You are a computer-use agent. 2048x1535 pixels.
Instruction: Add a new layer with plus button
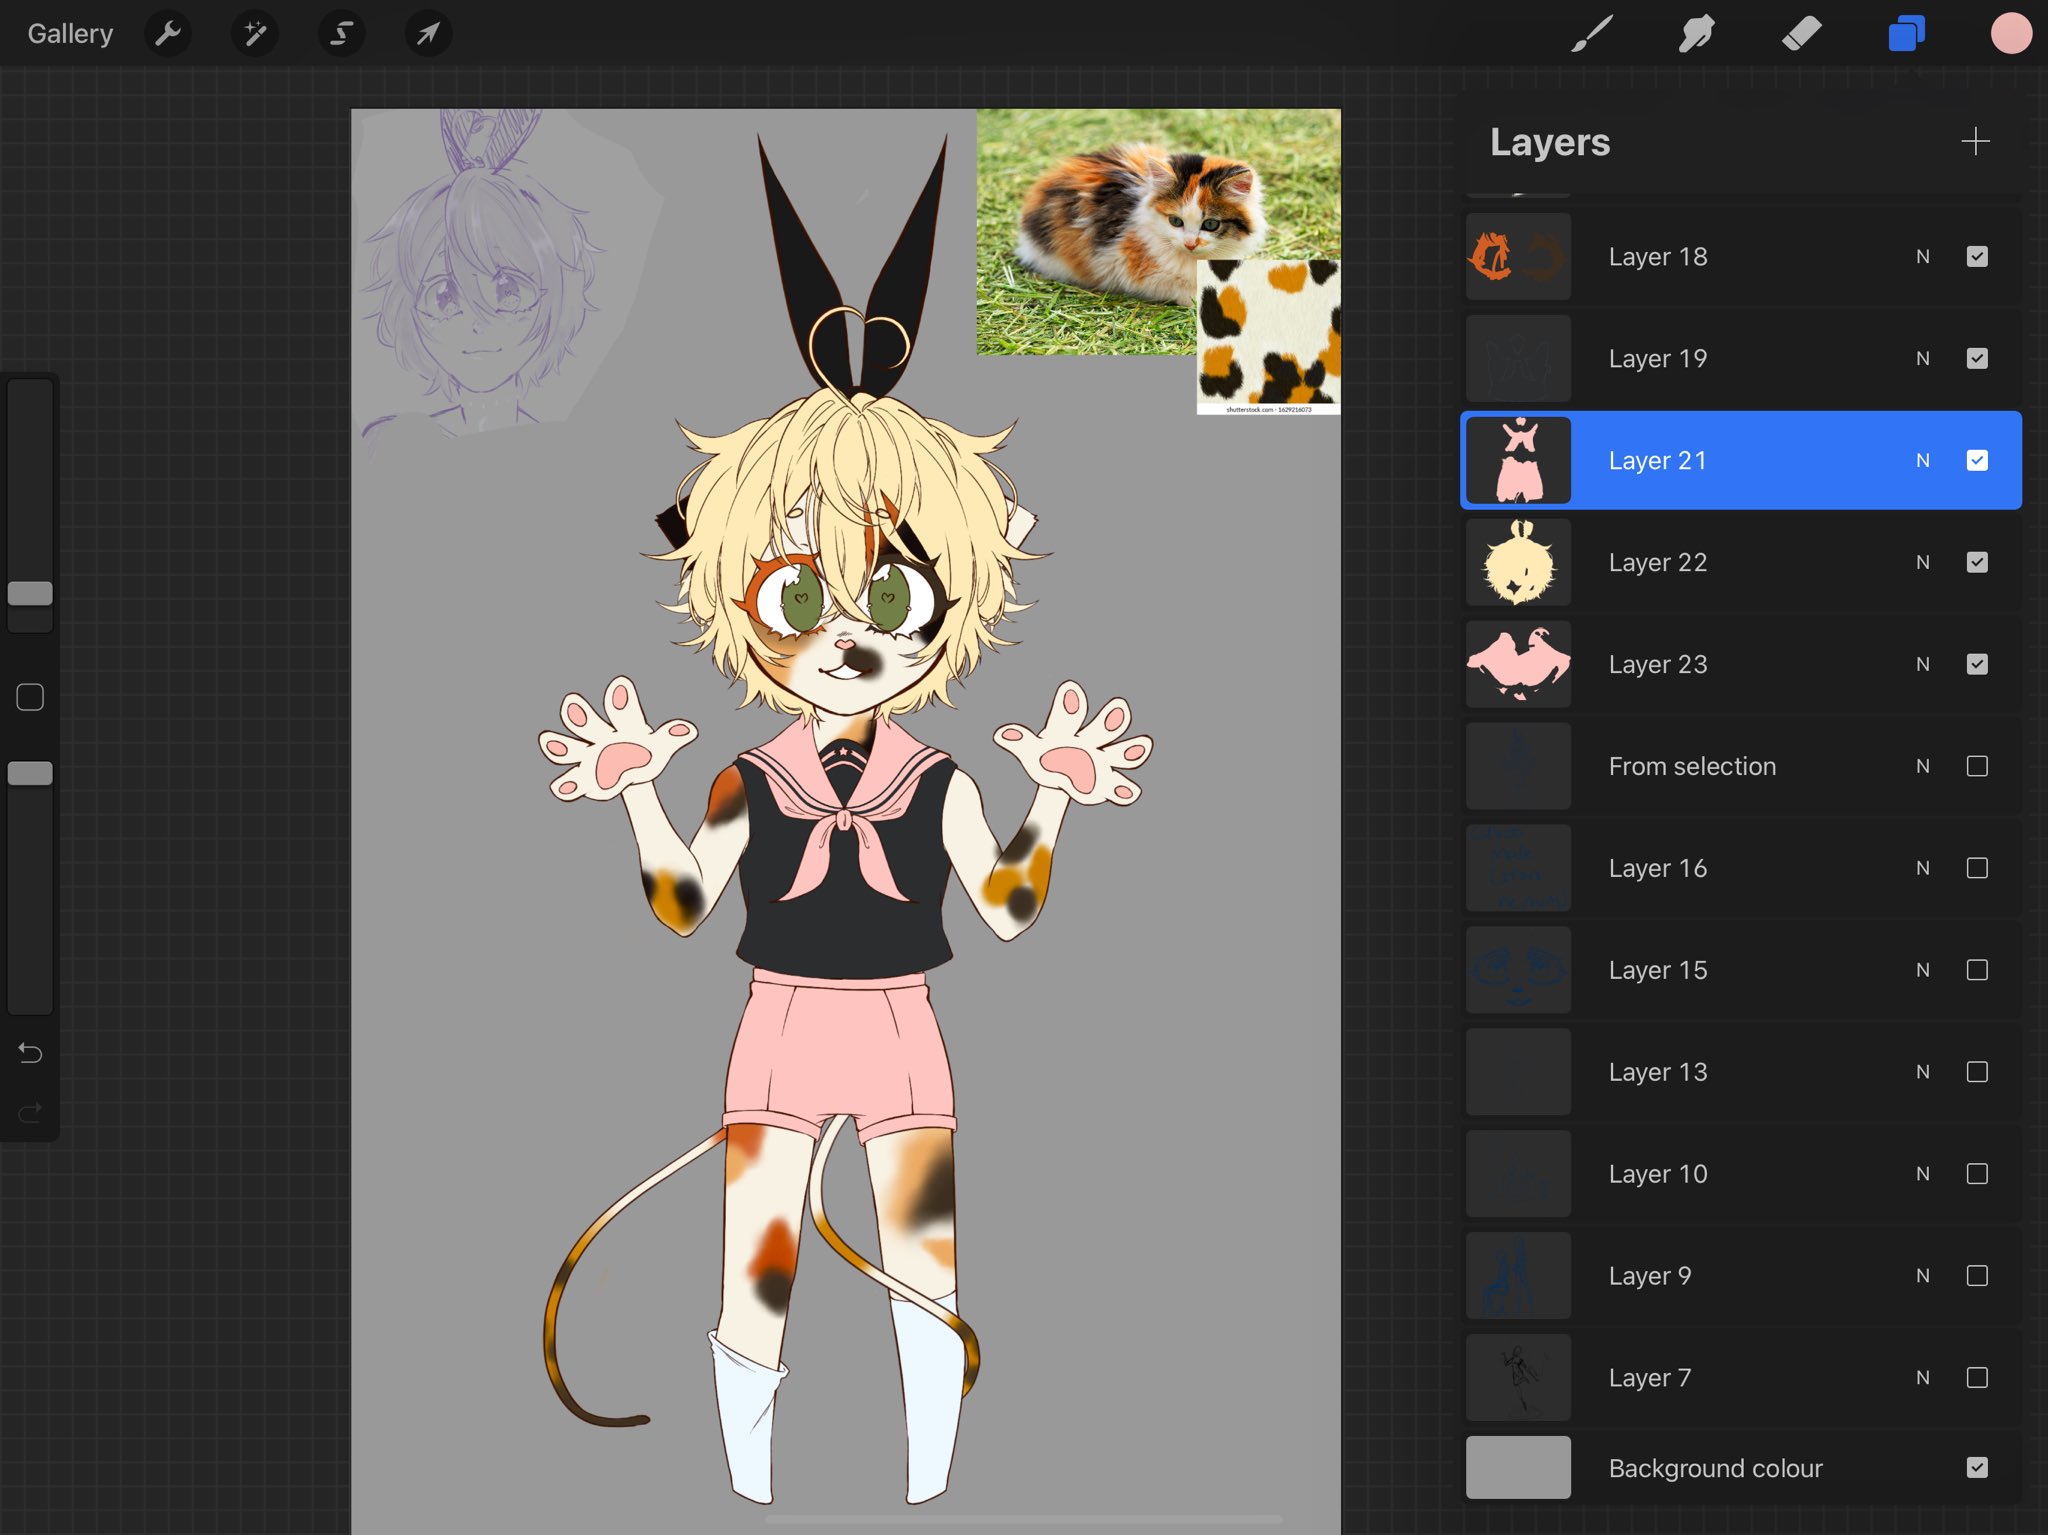coord(1974,142)
